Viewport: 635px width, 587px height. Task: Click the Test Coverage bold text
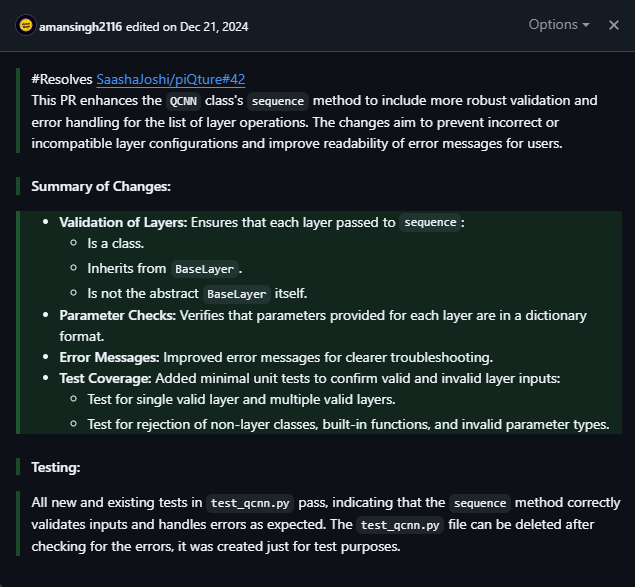105,378
